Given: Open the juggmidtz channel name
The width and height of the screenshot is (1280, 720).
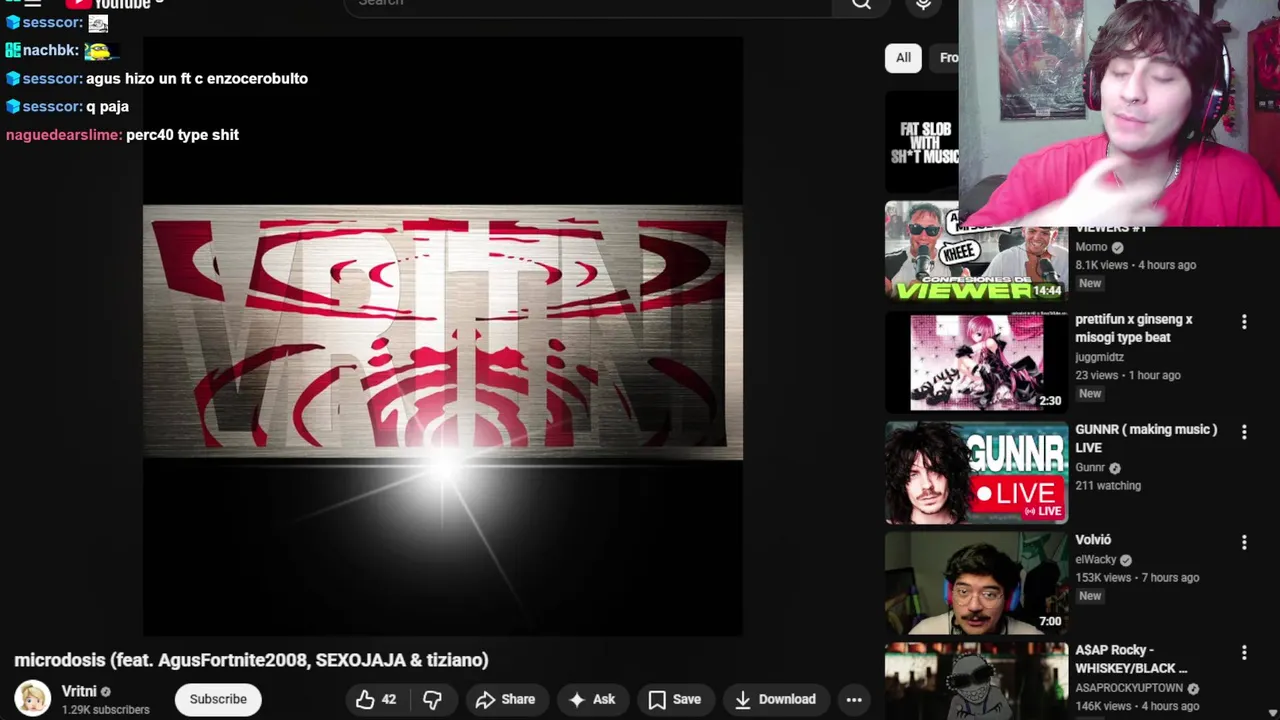Looking at the screenshot, I should tap(1099, 357).
